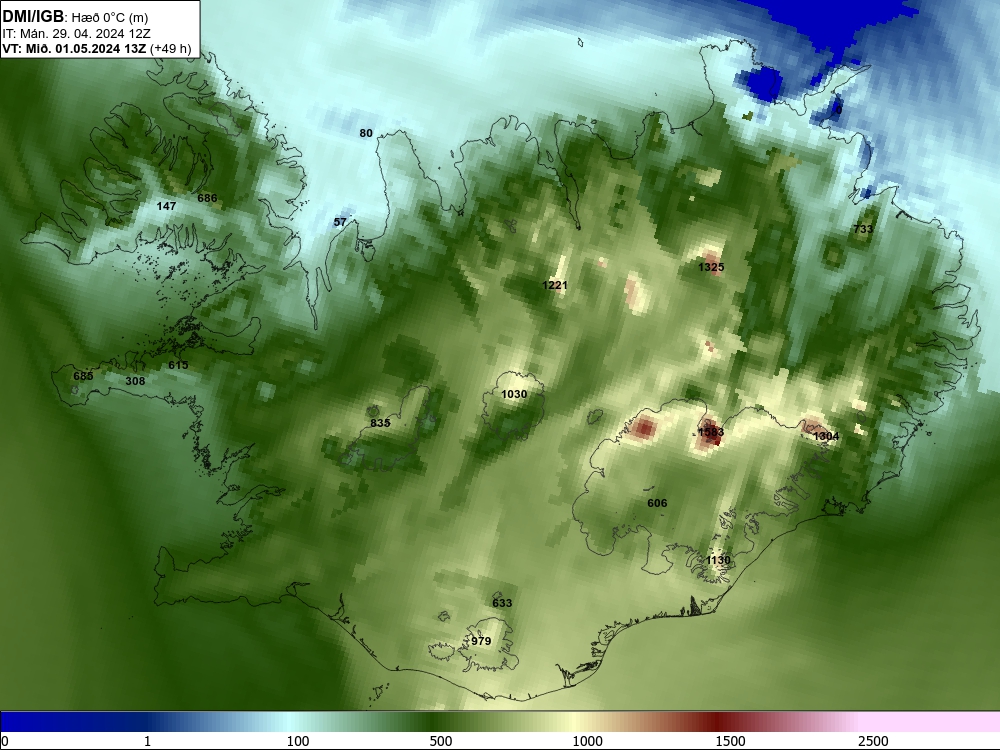Click the 147 elevation value
Screen dimensions: 1000x750
166,206
